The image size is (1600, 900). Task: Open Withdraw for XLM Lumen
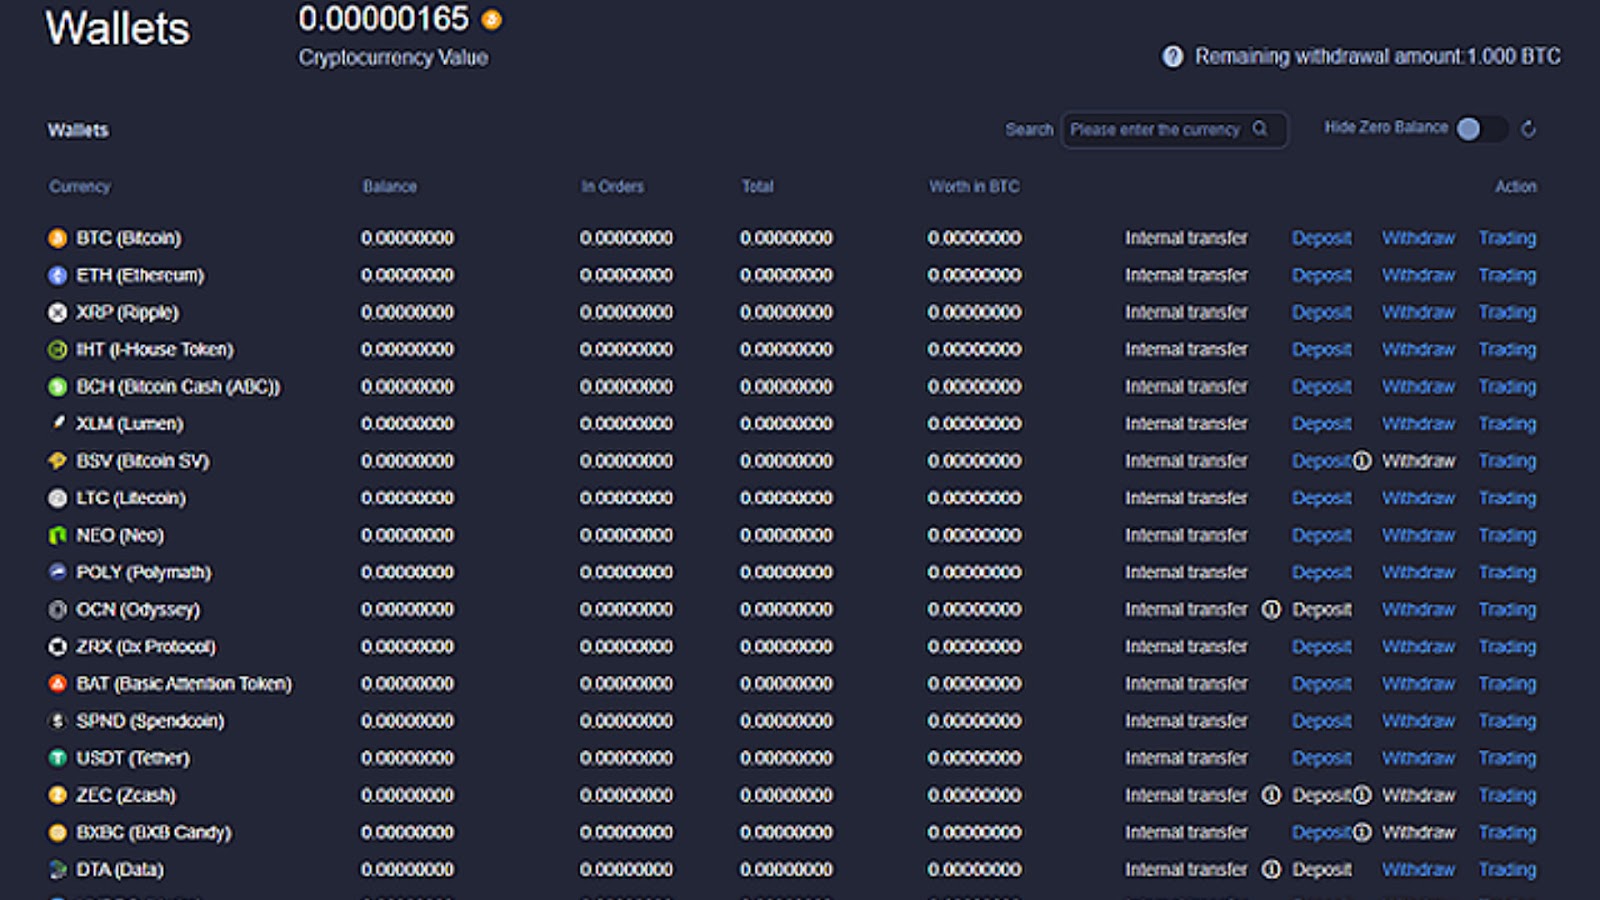click(x=1418, y=423)
